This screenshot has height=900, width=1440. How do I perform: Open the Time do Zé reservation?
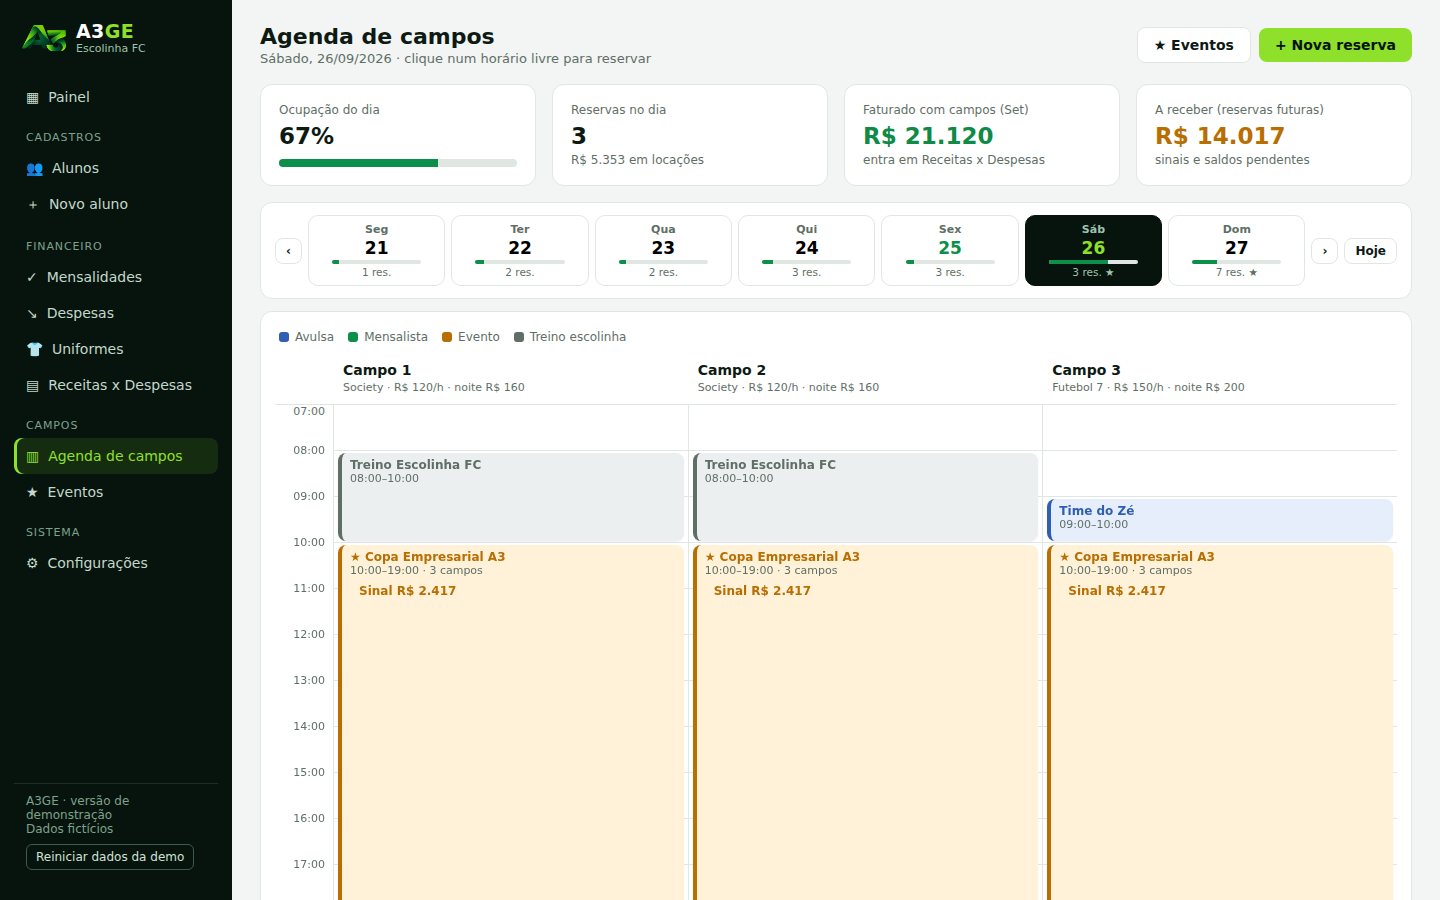click(x=1219, y=519)
